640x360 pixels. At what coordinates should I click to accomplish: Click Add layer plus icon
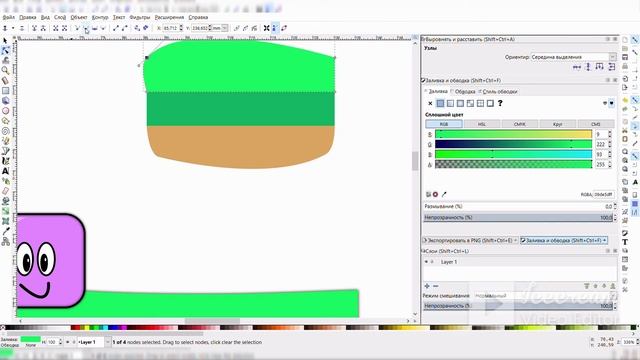click(427, 286)
